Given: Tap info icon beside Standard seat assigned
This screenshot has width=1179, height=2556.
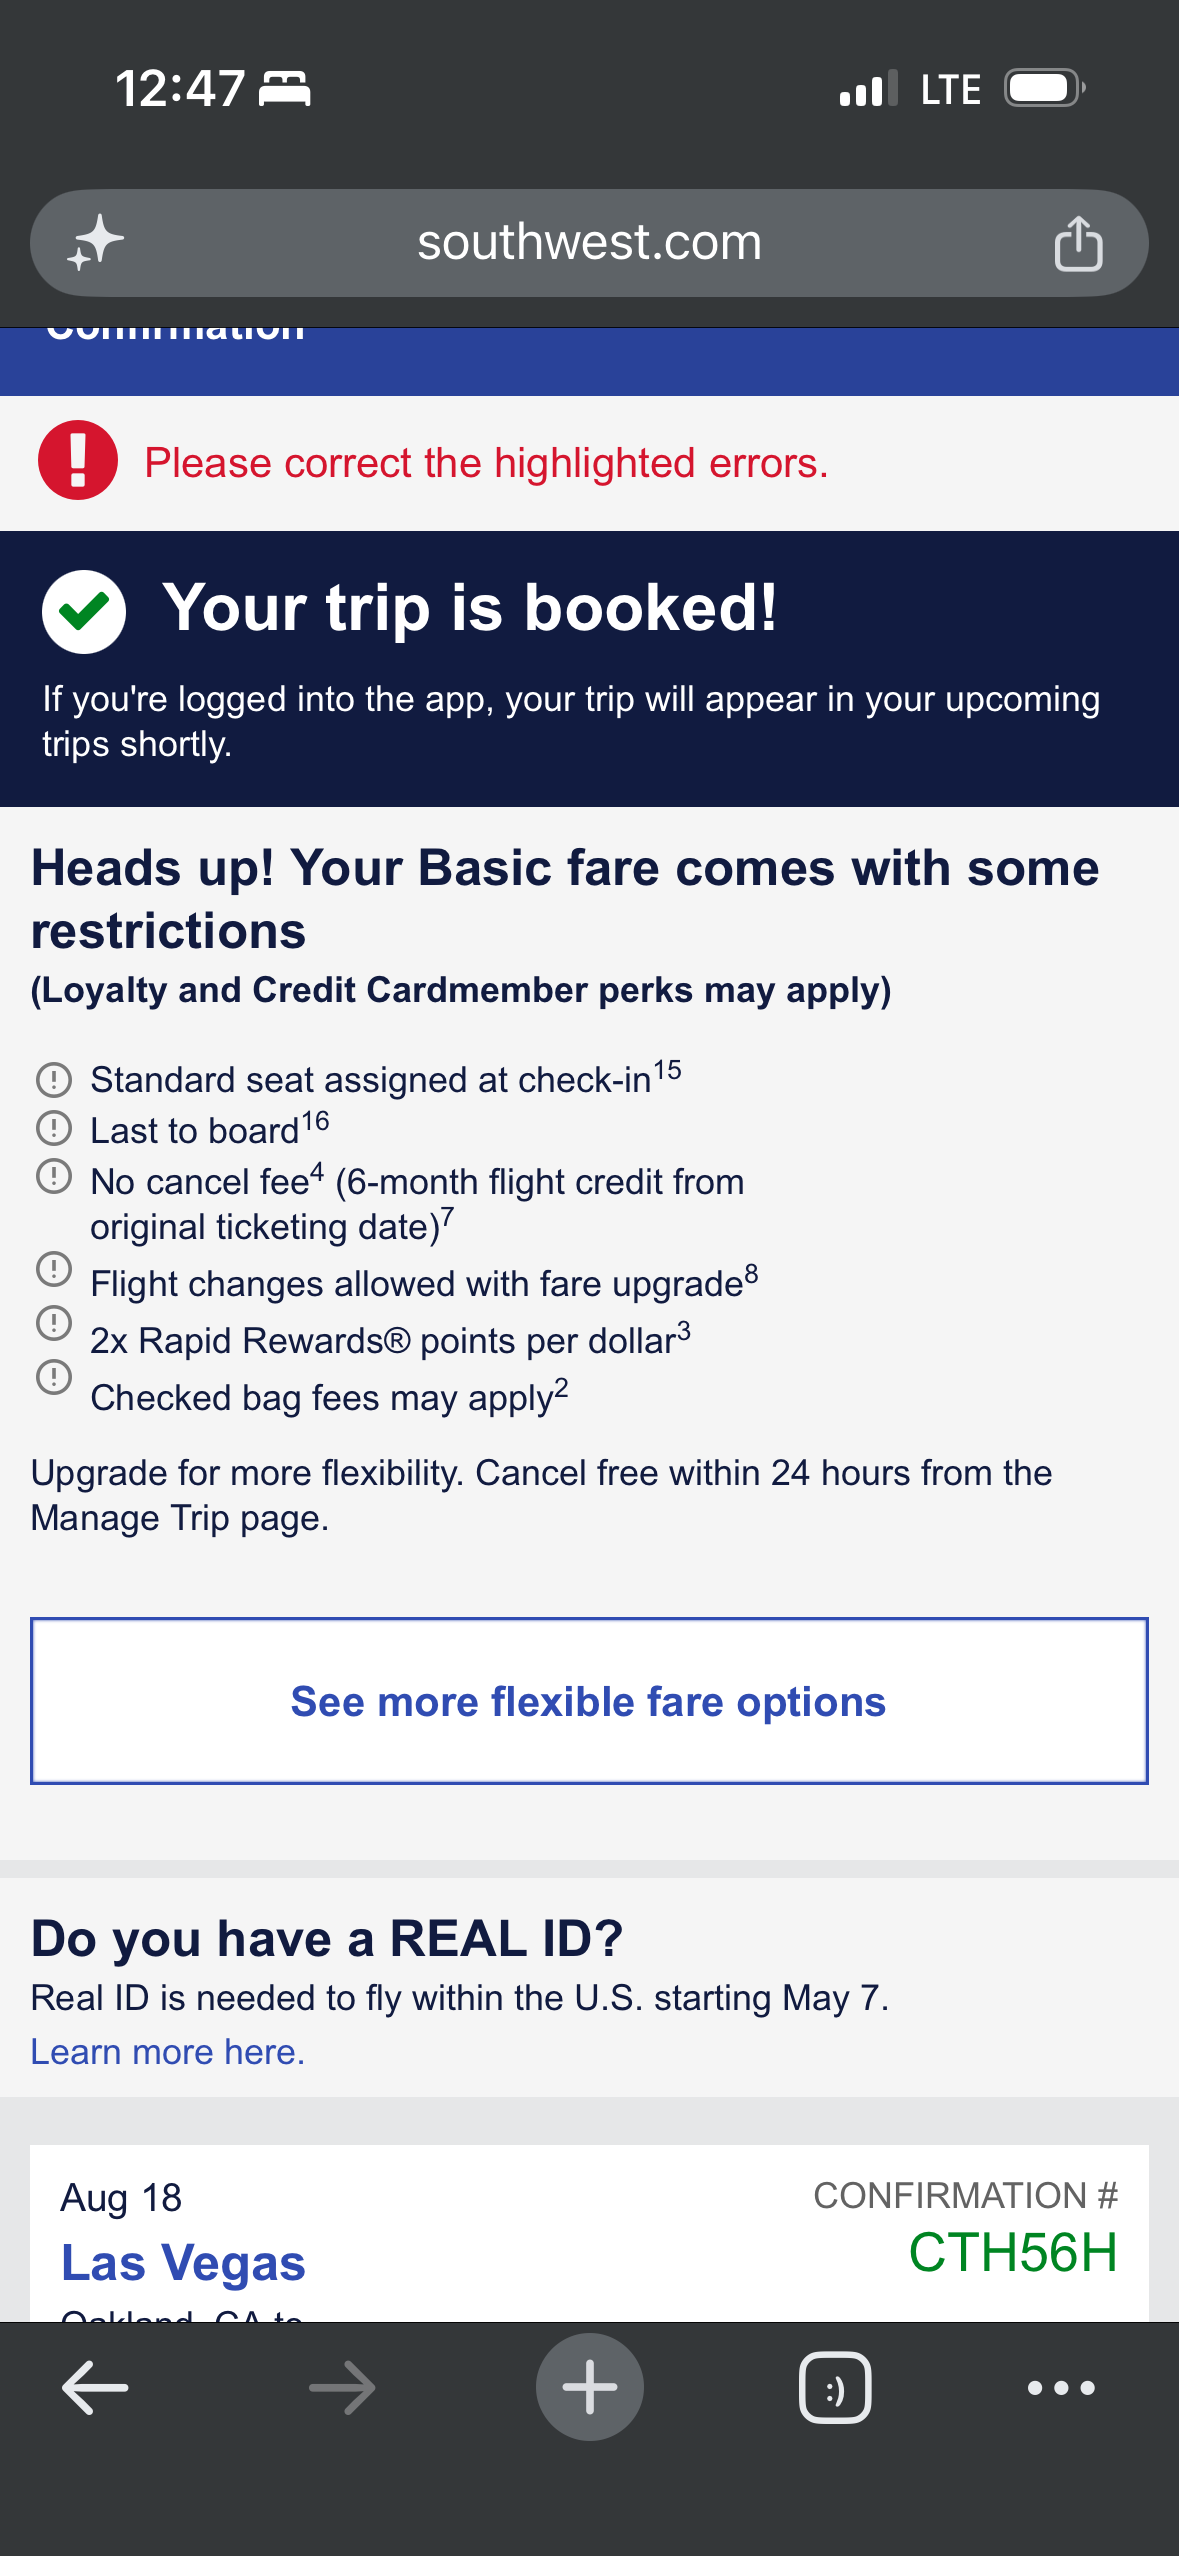Looking at the screenshot, I should [x=54, y=1079].
